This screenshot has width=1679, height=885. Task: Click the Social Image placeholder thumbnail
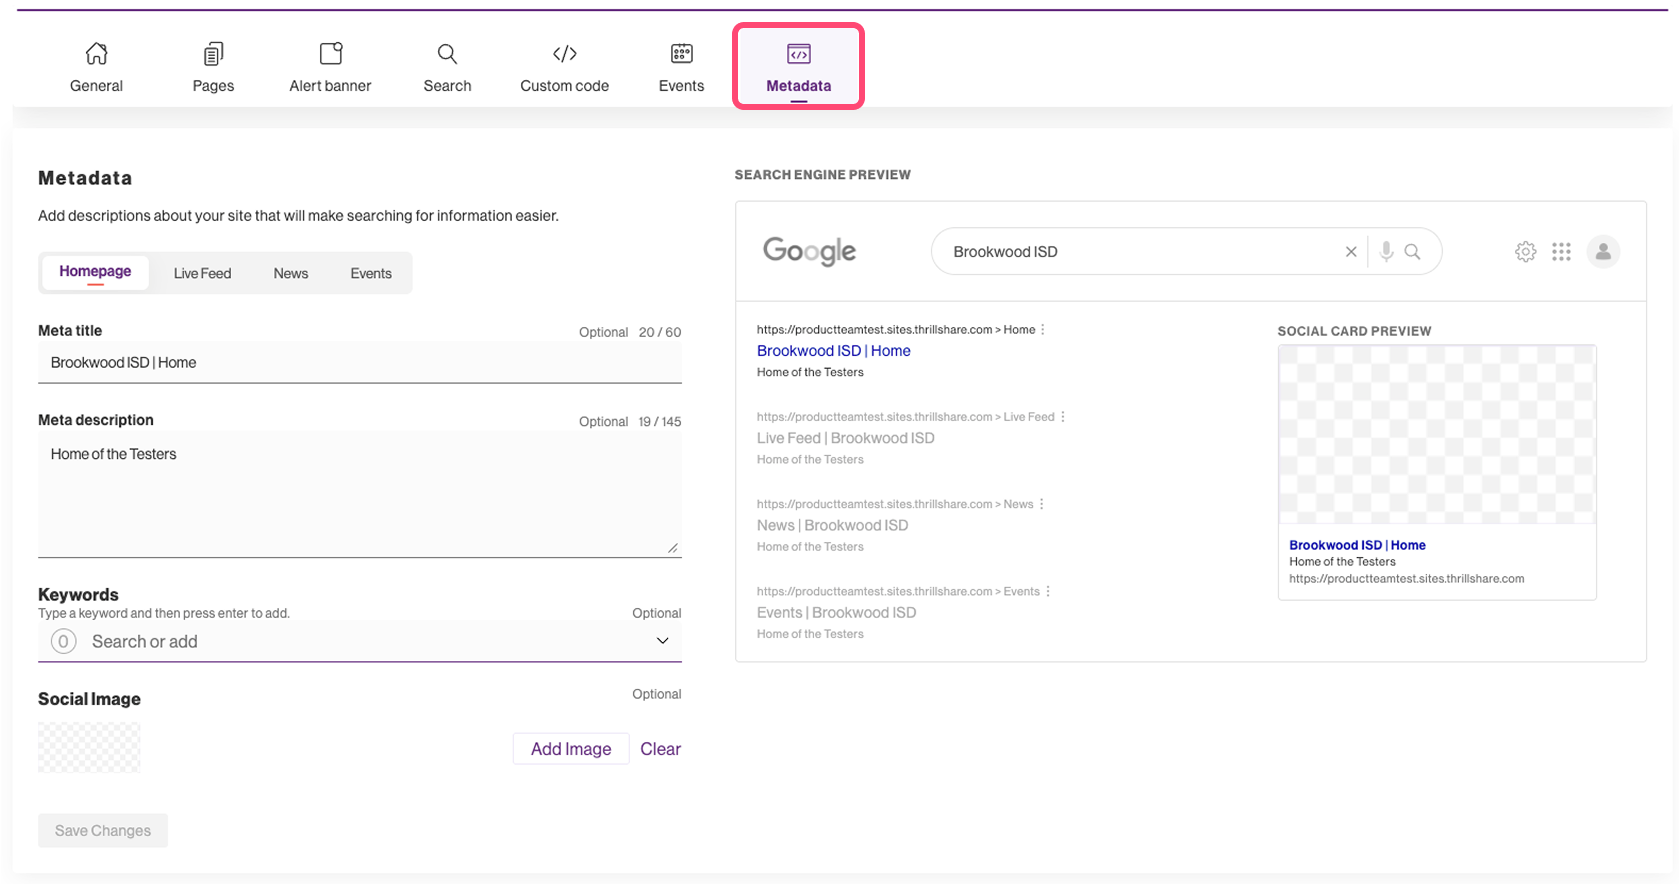(x=89, y=747)
